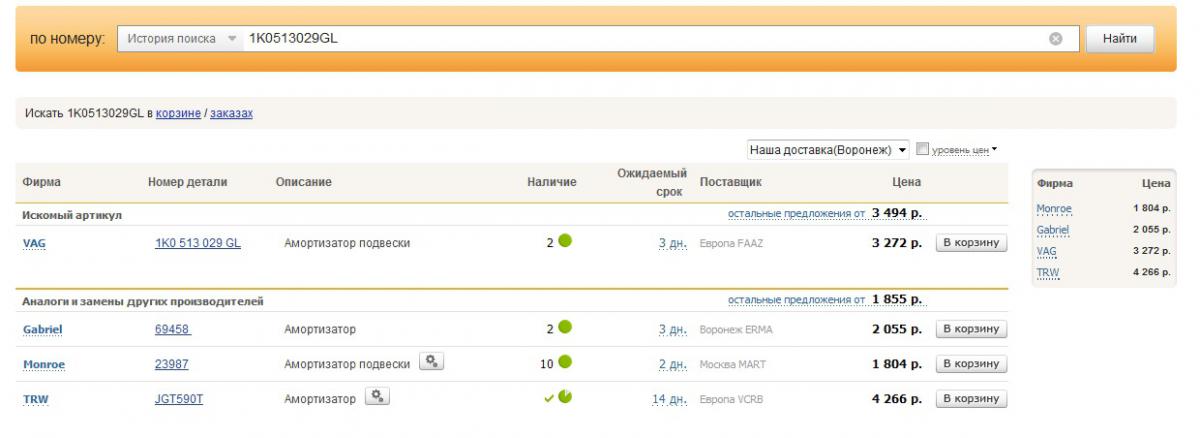Click the Наличие column header
This screenshot has height=438, width=1200.
(x=552, y=182)
